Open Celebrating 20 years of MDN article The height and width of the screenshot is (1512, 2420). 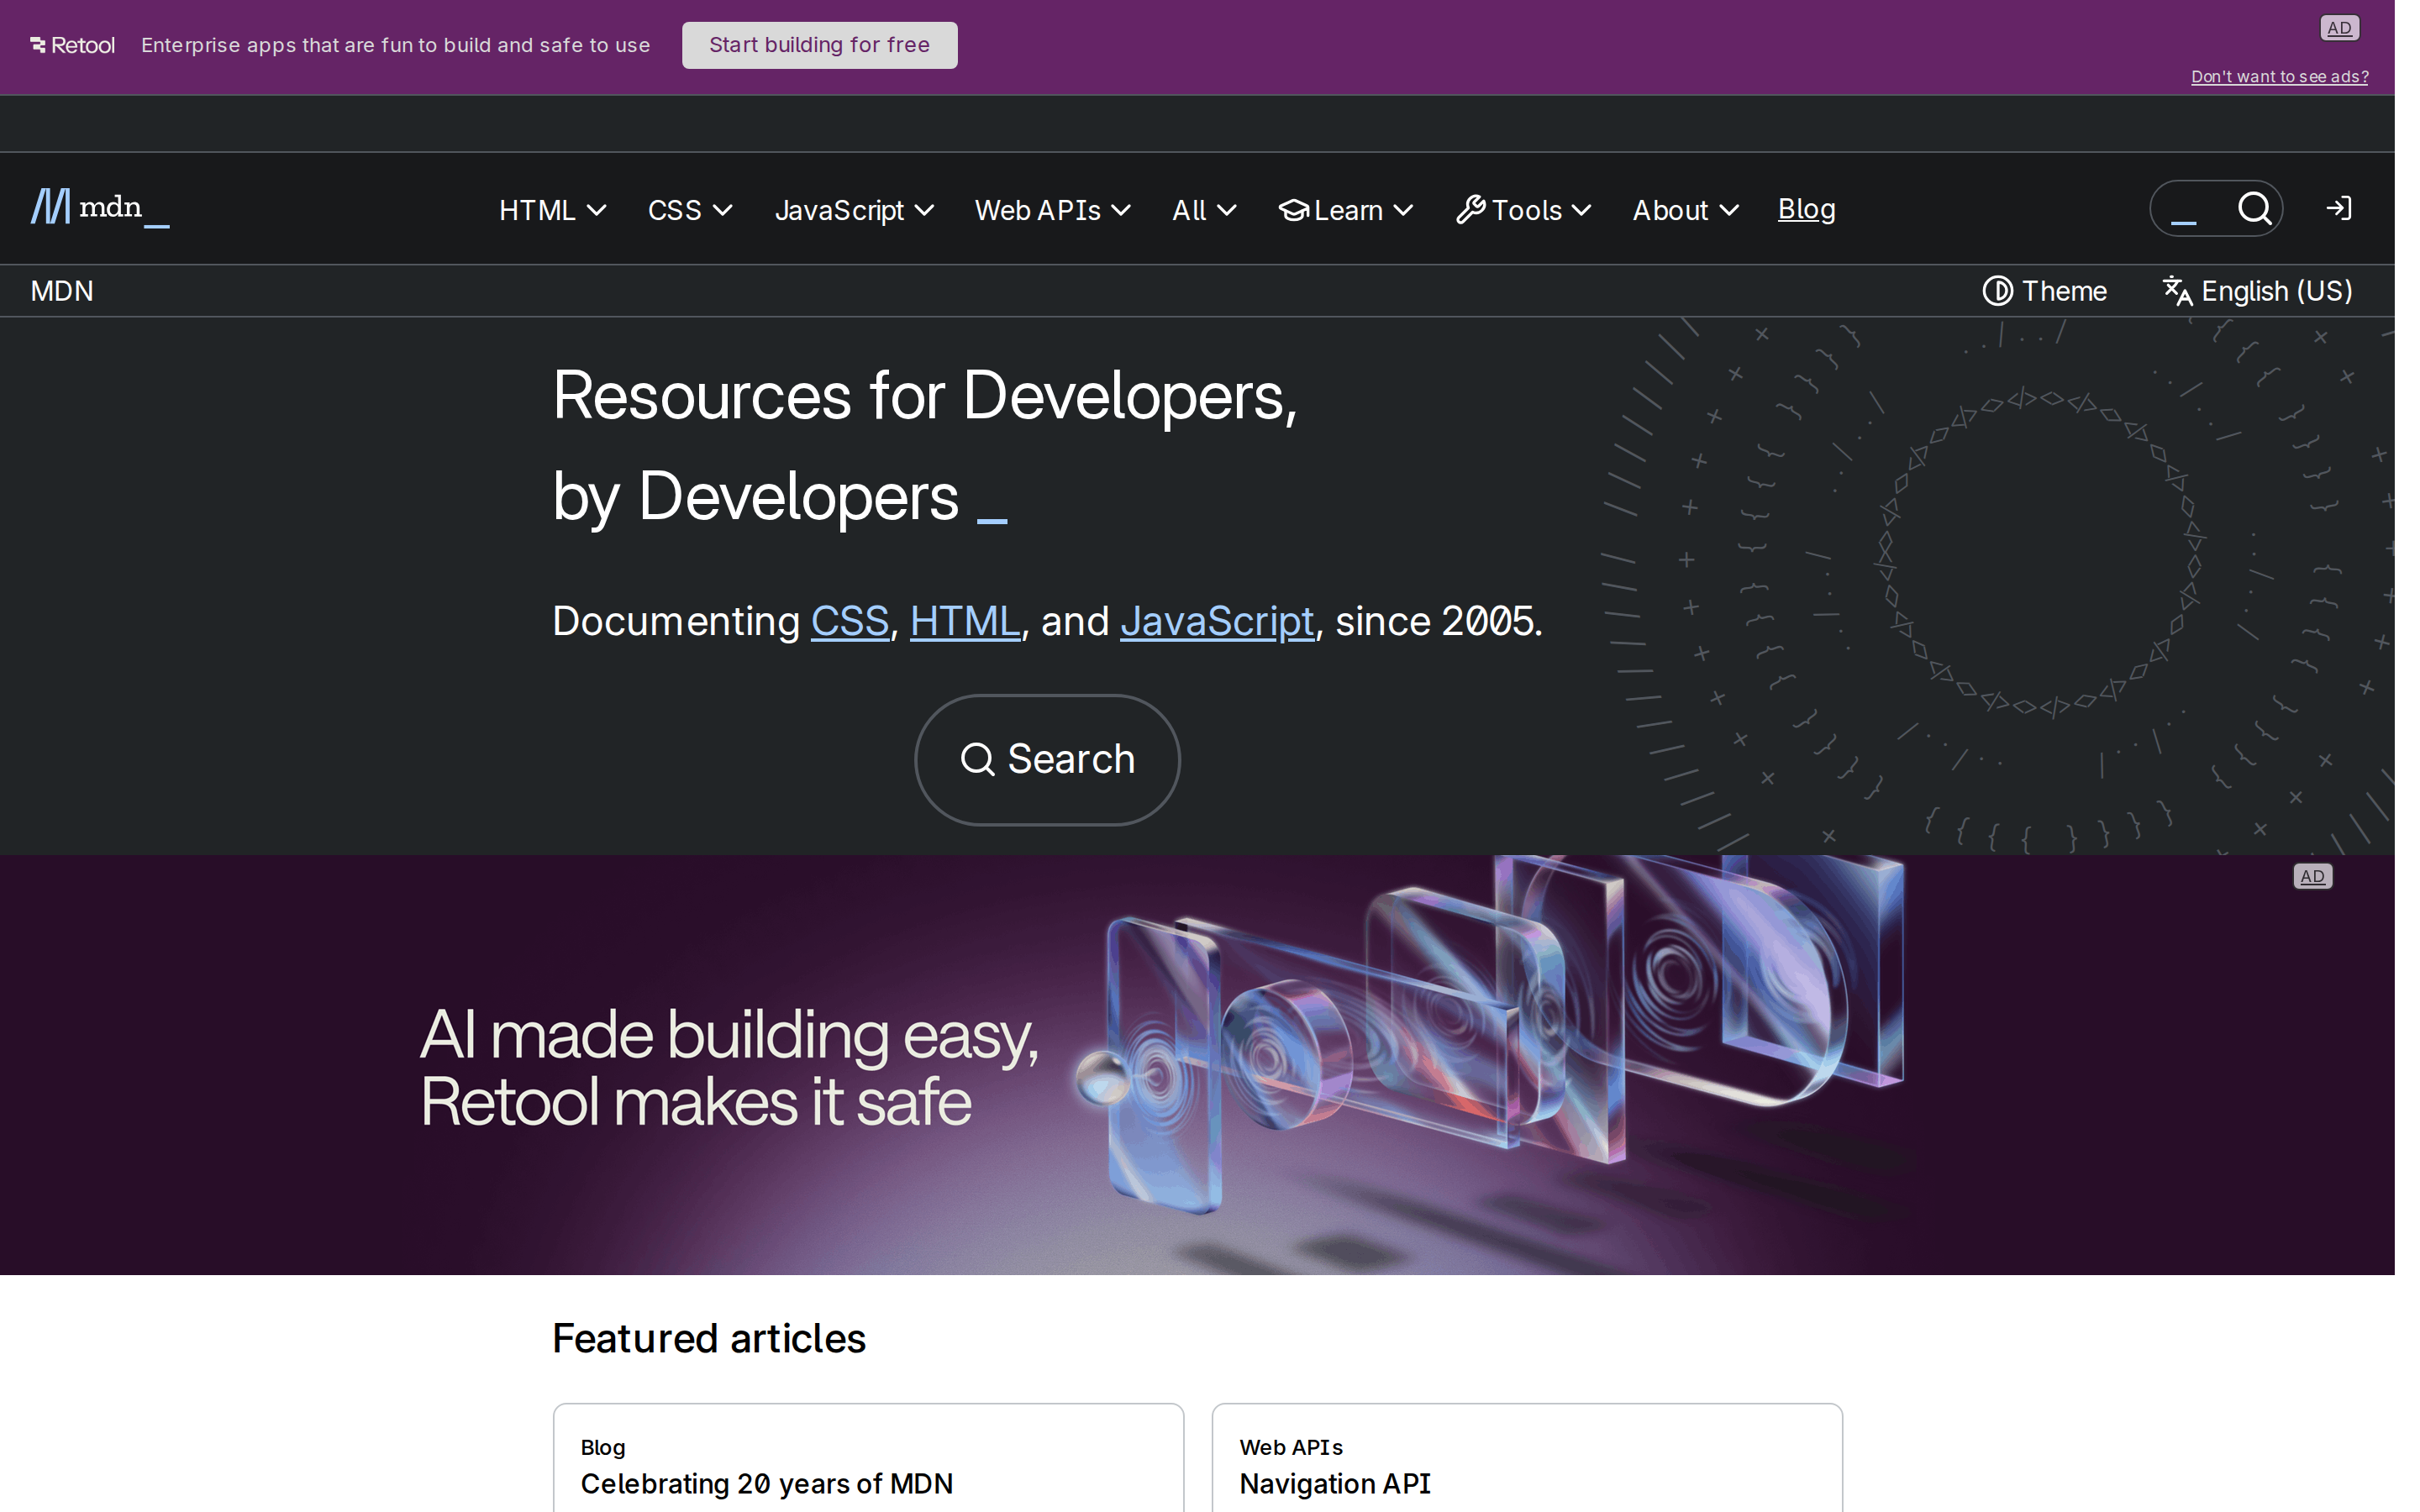coord(766,1483)
